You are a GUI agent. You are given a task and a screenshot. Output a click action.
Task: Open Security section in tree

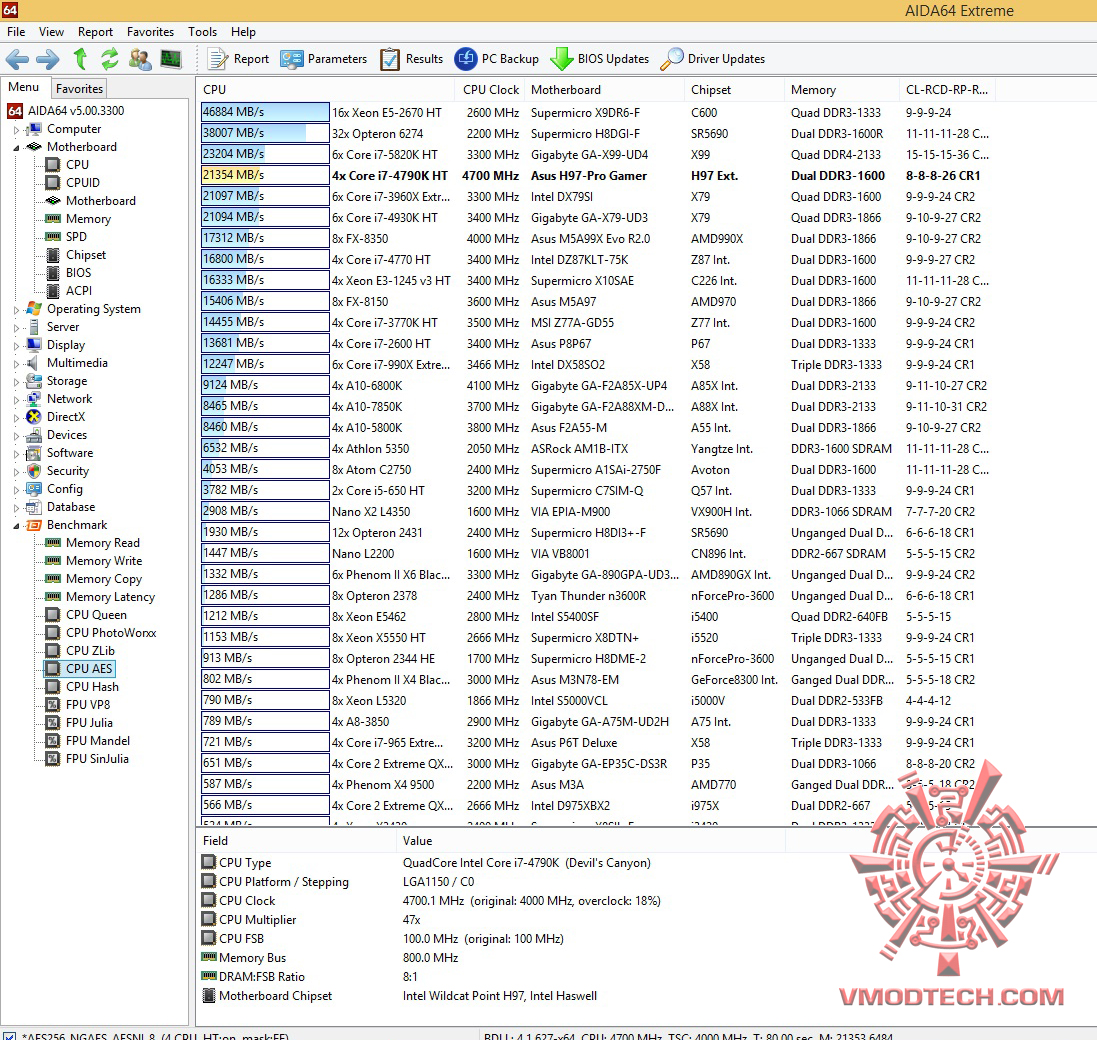pos(57,471)
